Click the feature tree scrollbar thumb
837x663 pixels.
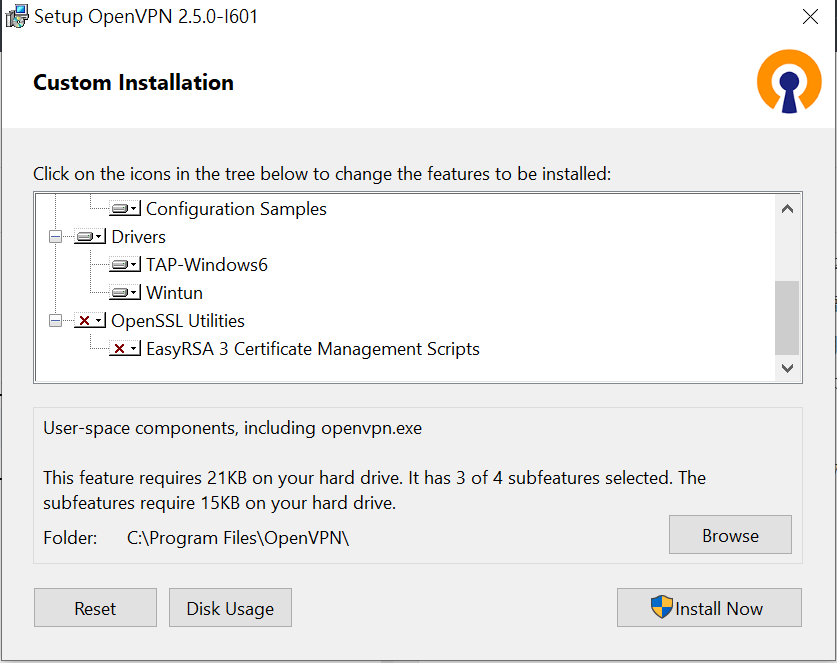tap(787, 317)
